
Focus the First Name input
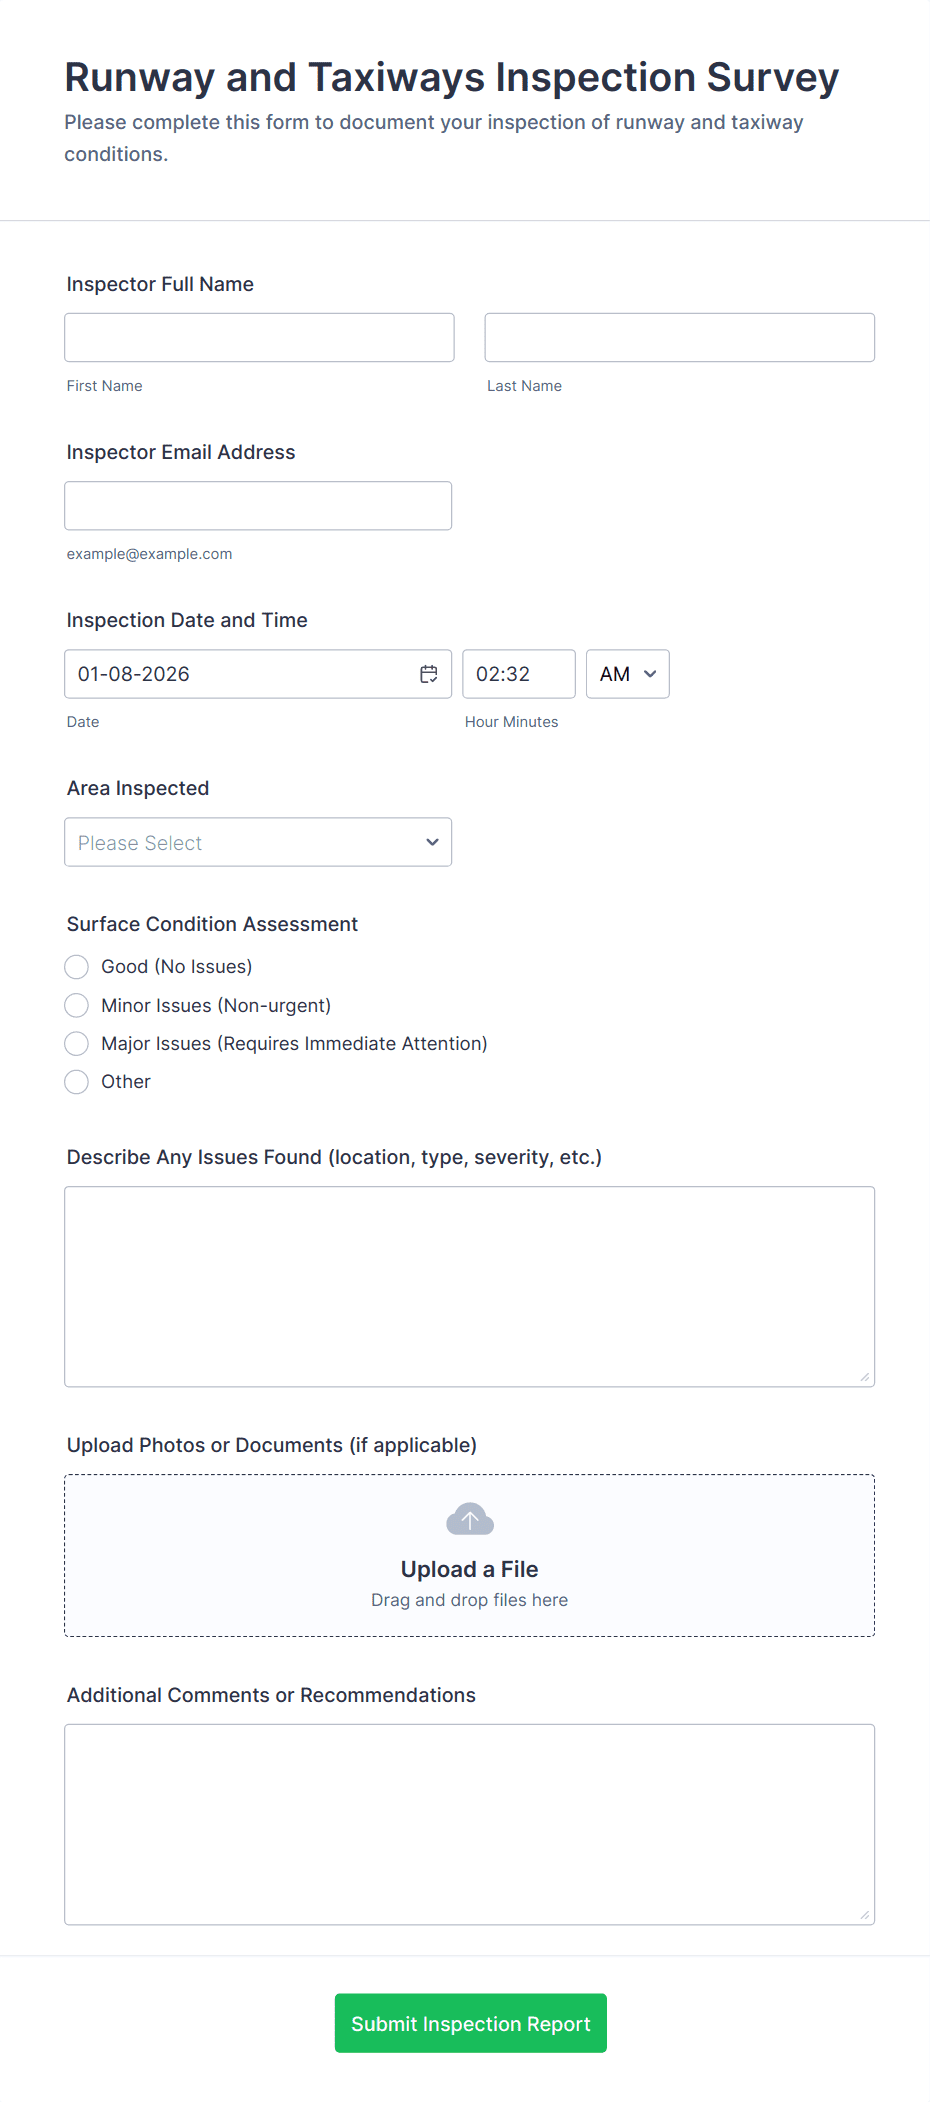[x=259, y=338]
